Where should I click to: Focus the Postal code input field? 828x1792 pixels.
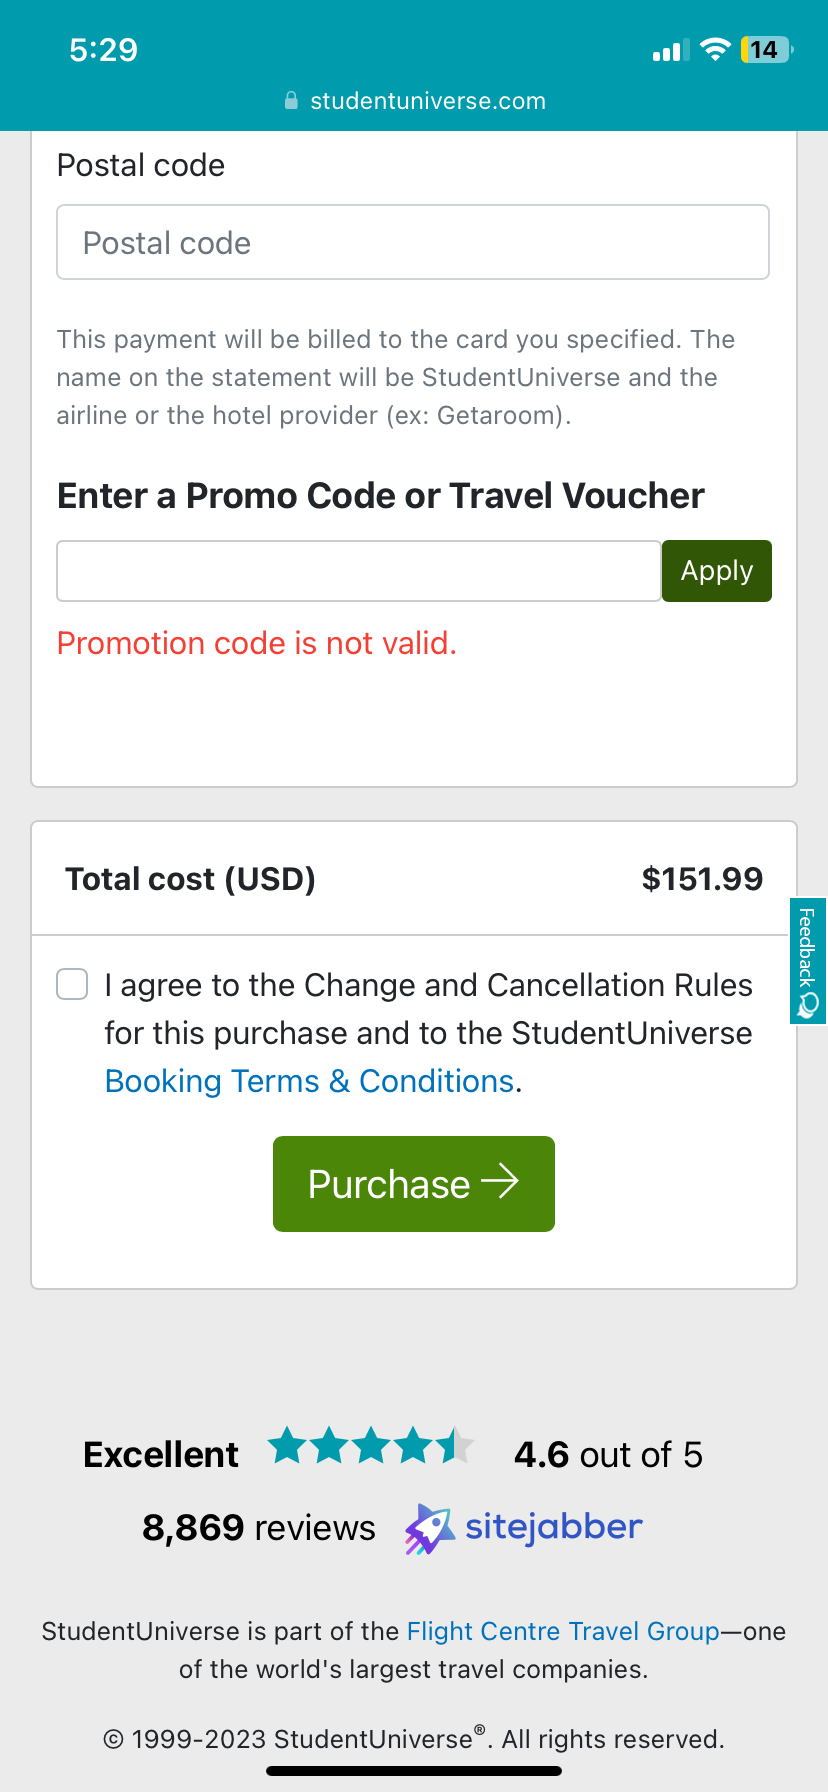[412, 243]
